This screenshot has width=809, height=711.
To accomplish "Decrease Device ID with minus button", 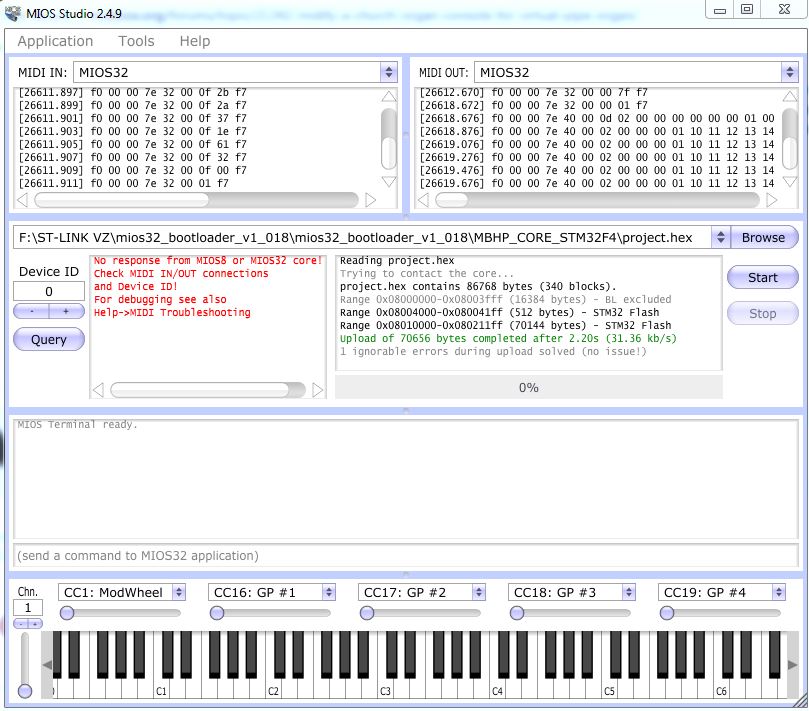I will coord(31,311).
